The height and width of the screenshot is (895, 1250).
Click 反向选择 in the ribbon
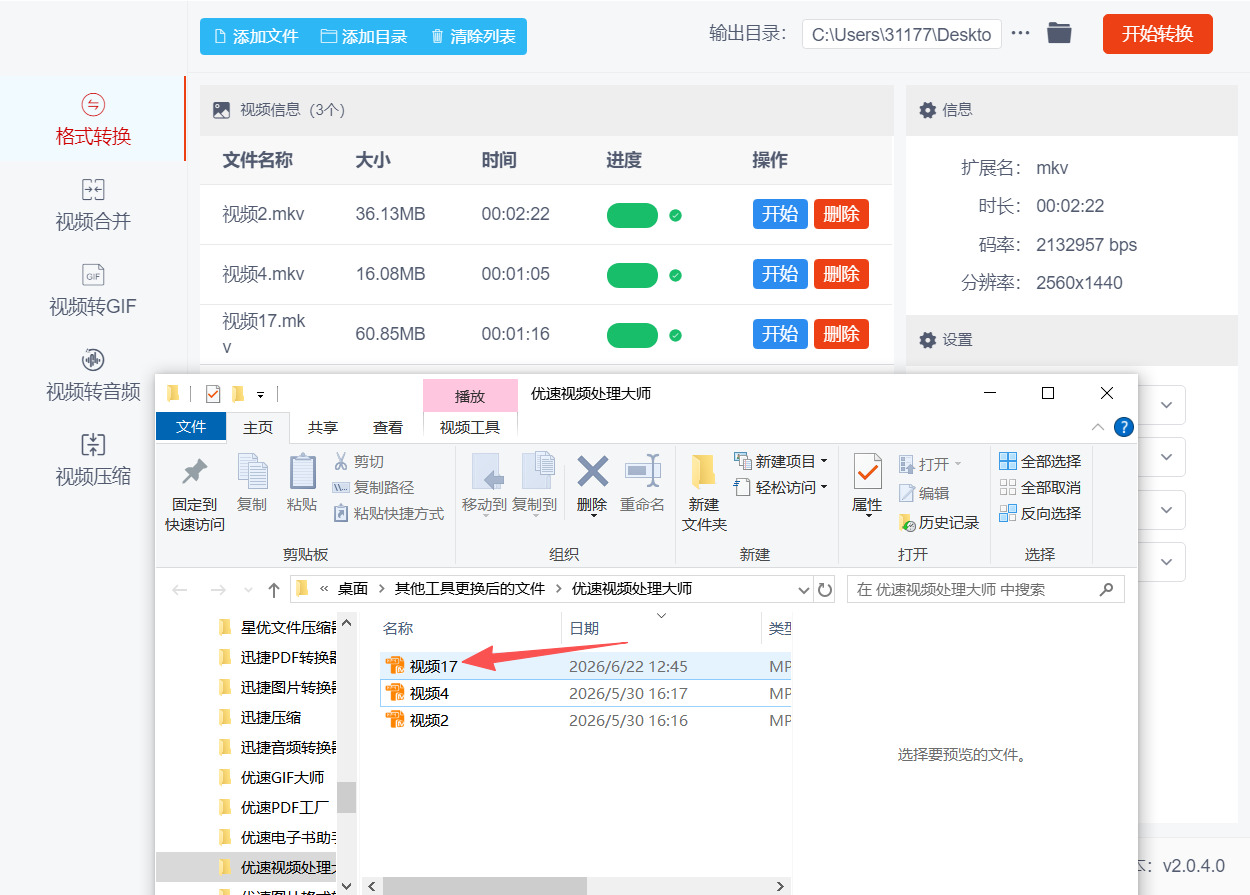coord(1041,513)
